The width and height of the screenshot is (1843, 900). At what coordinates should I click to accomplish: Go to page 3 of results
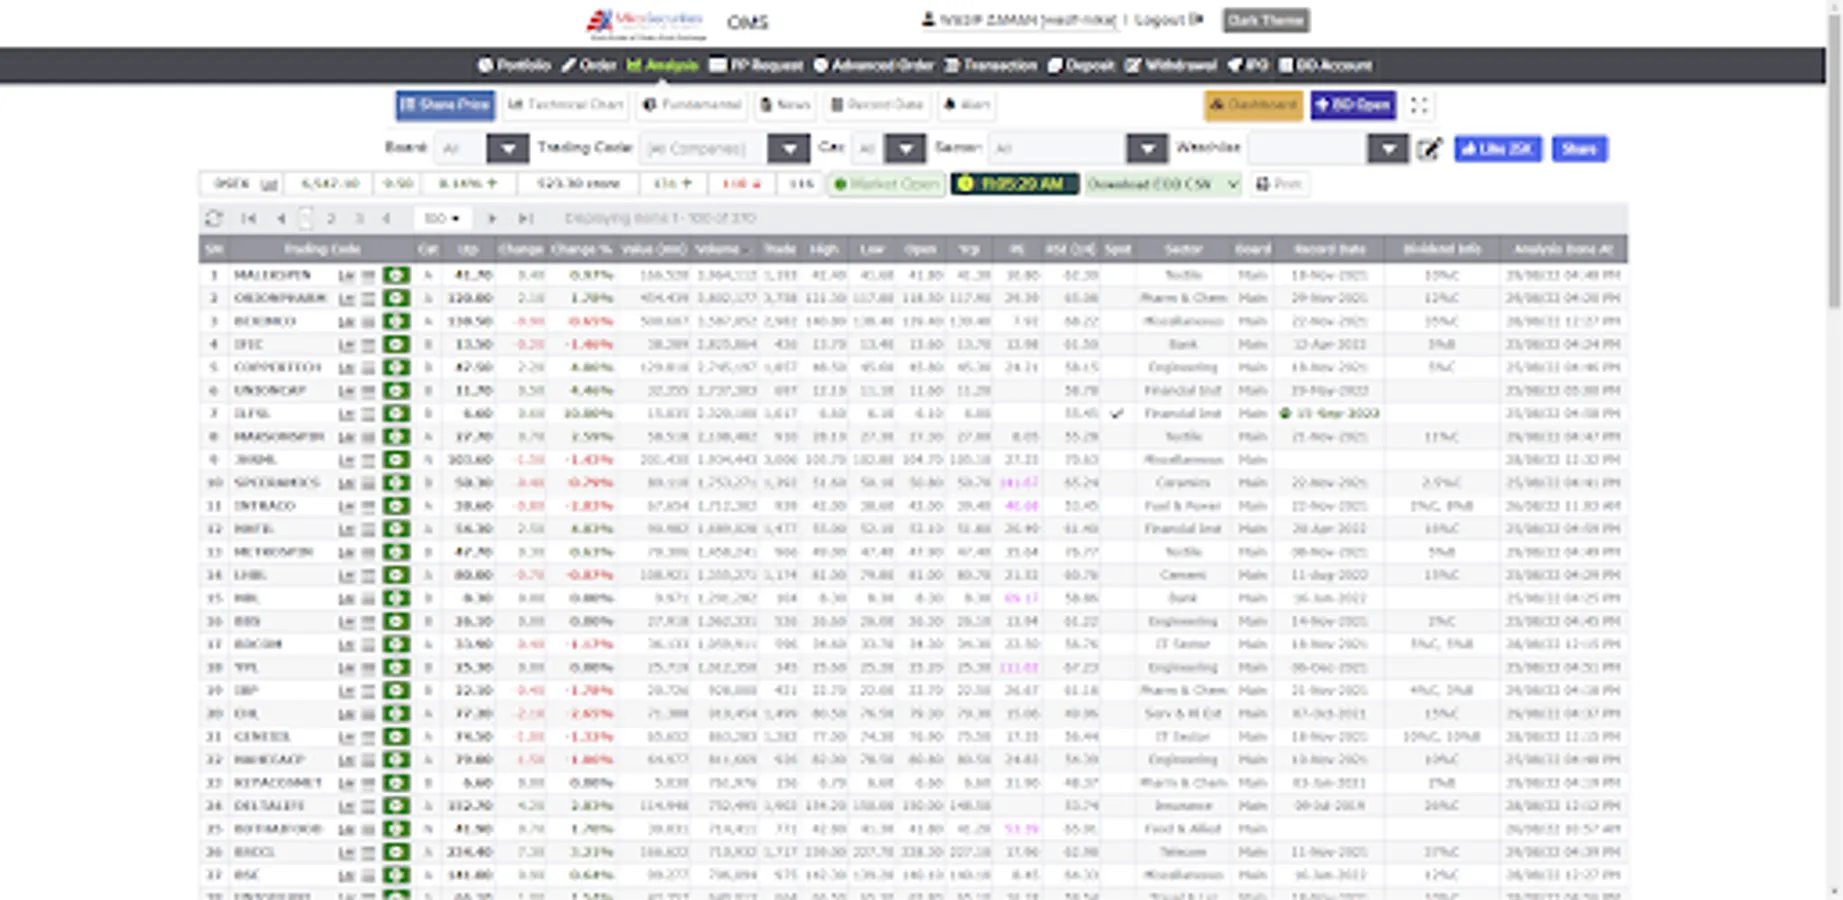[x=359, y=218]
